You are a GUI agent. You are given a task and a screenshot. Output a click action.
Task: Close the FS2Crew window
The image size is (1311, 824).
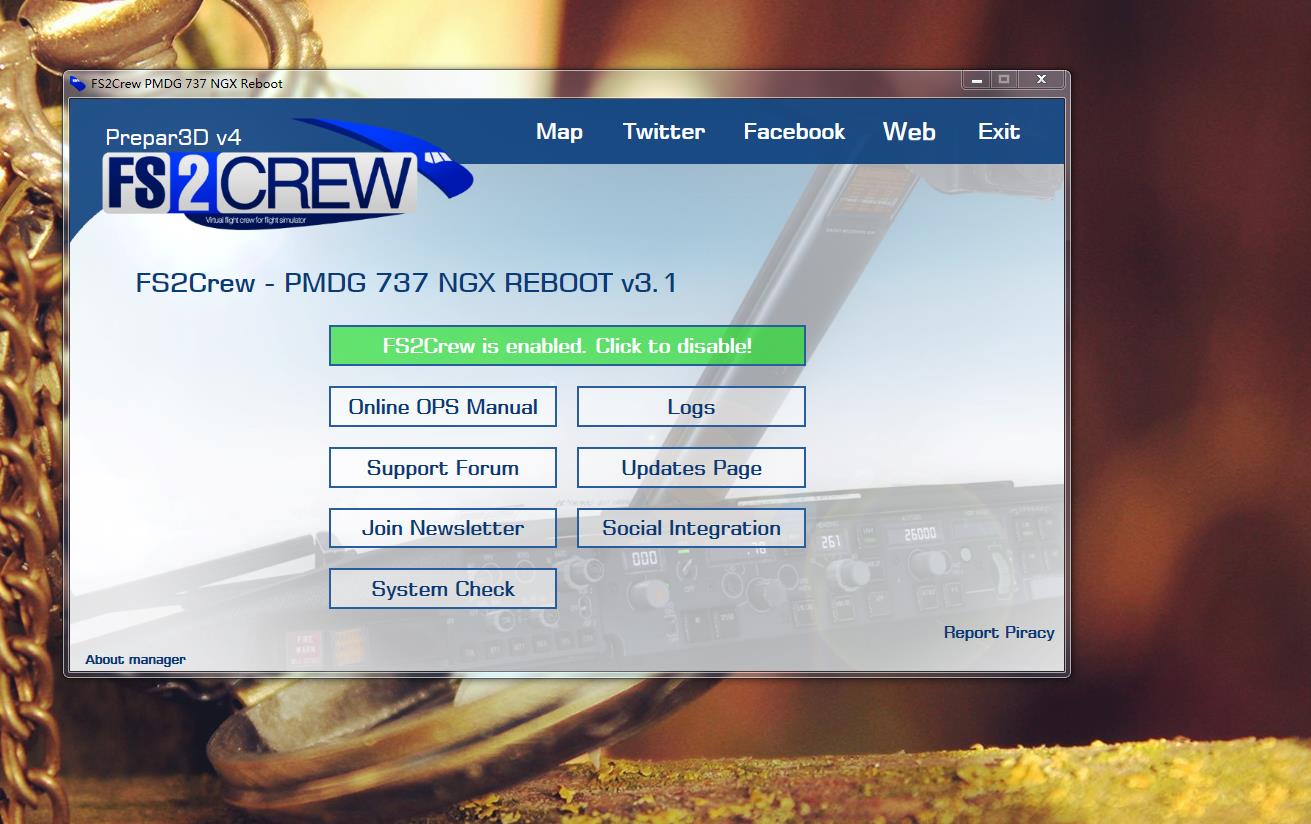[x=1041, y=80]
